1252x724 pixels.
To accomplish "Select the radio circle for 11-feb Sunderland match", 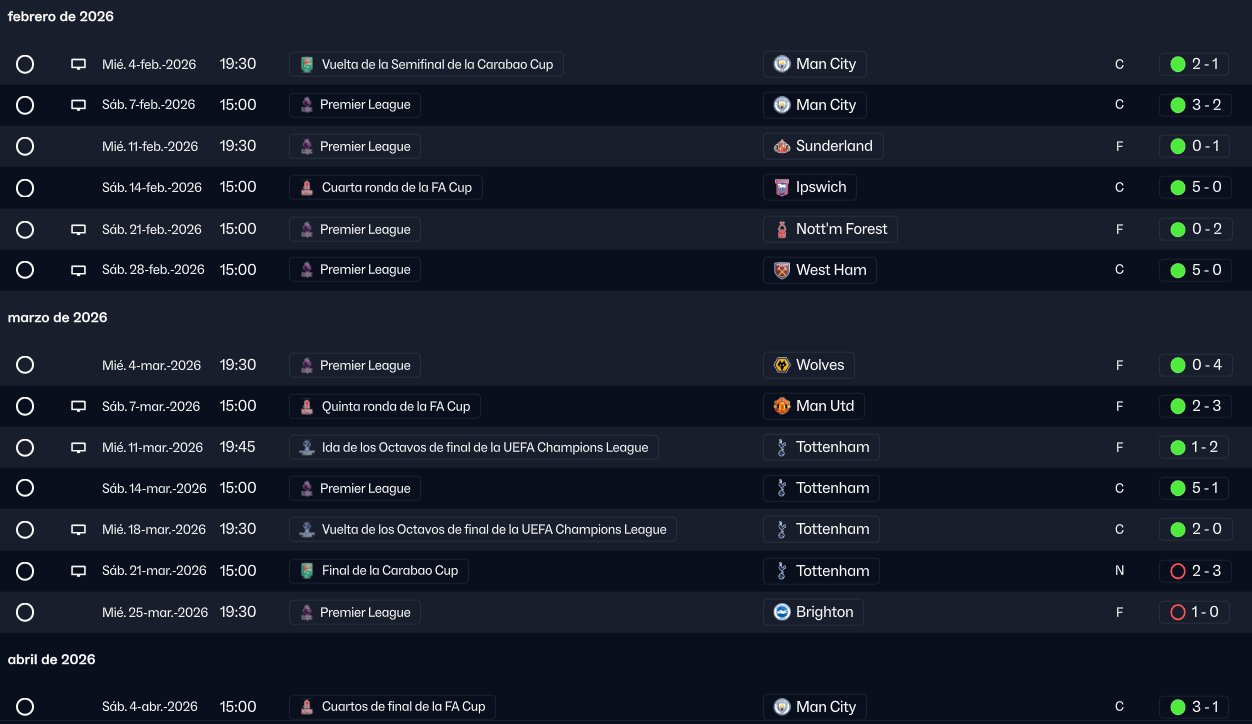I will point(25,146).
